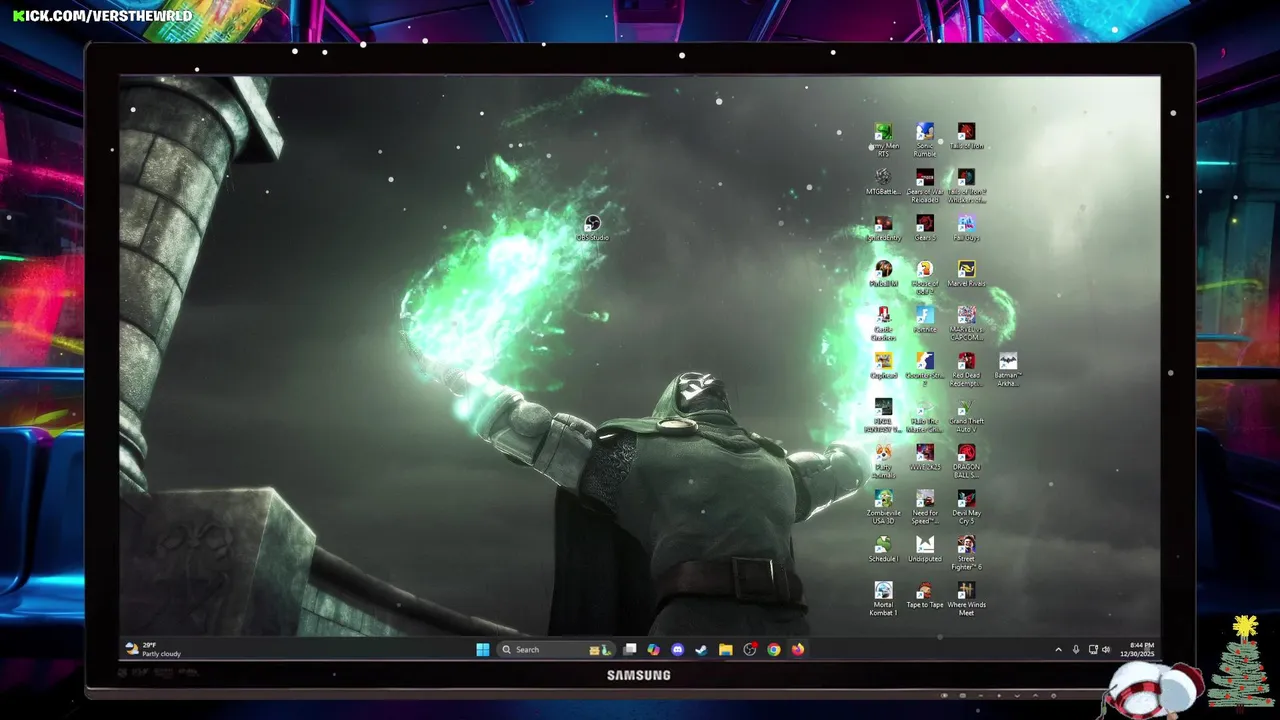Image resolution: width=1280 pixels, height=720 pixels.
Task: Launch Fortnite from the desktop
Action: pos(925,319)
